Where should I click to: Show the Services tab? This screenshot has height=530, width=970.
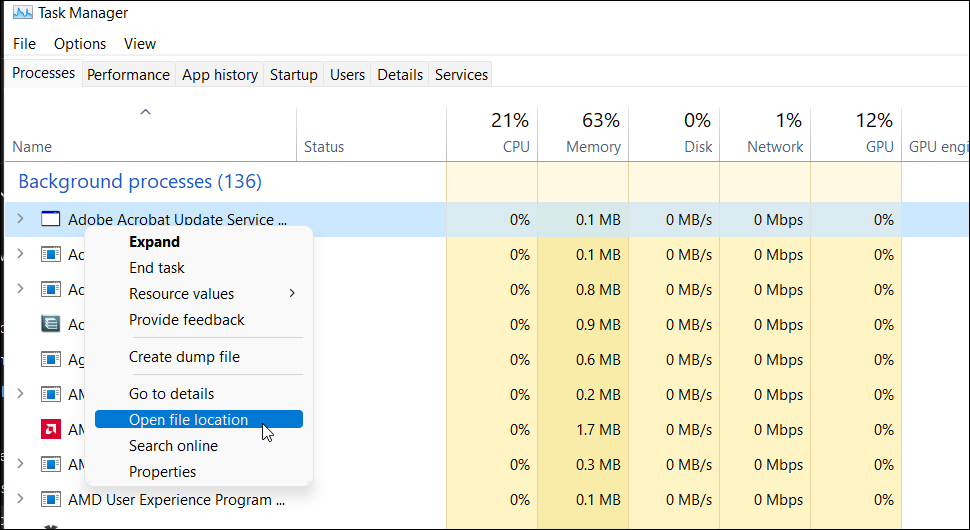pyautogui.click(x=461, y=75)
